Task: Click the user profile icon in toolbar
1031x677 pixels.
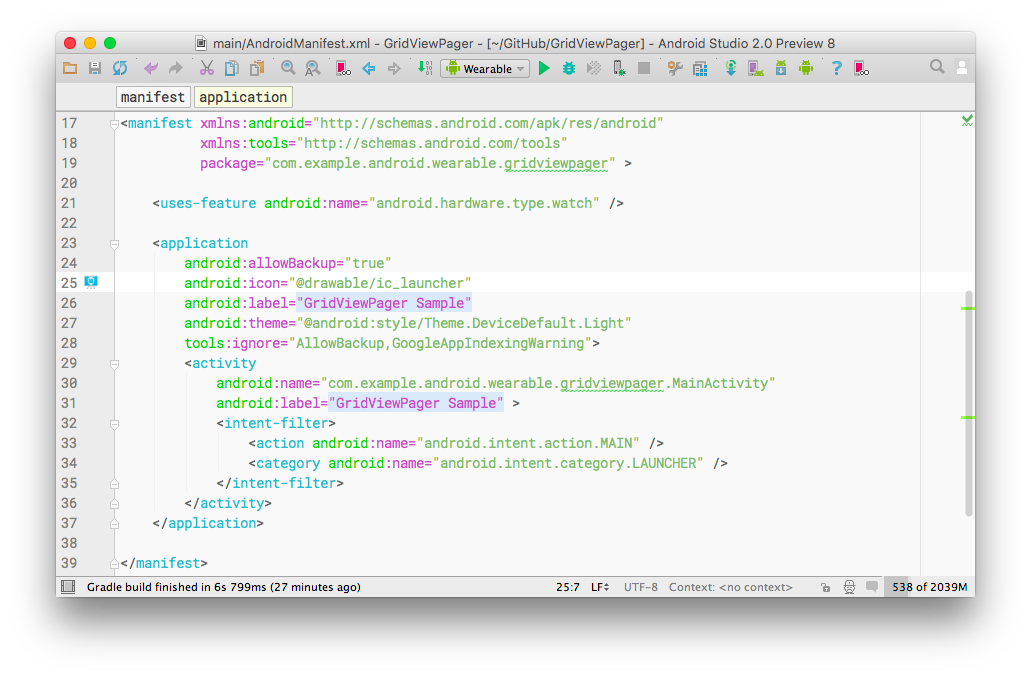Action: tap(962, 68)
